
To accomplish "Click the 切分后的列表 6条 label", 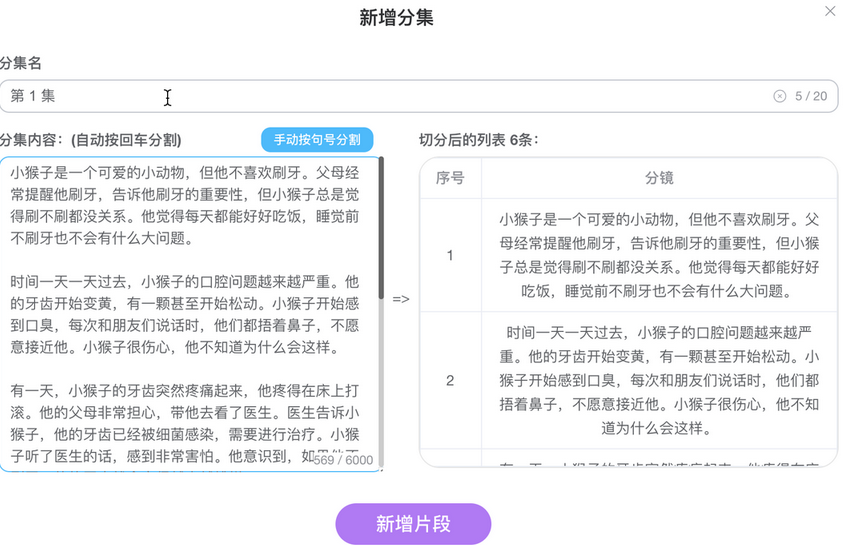I will coord(478,140).
